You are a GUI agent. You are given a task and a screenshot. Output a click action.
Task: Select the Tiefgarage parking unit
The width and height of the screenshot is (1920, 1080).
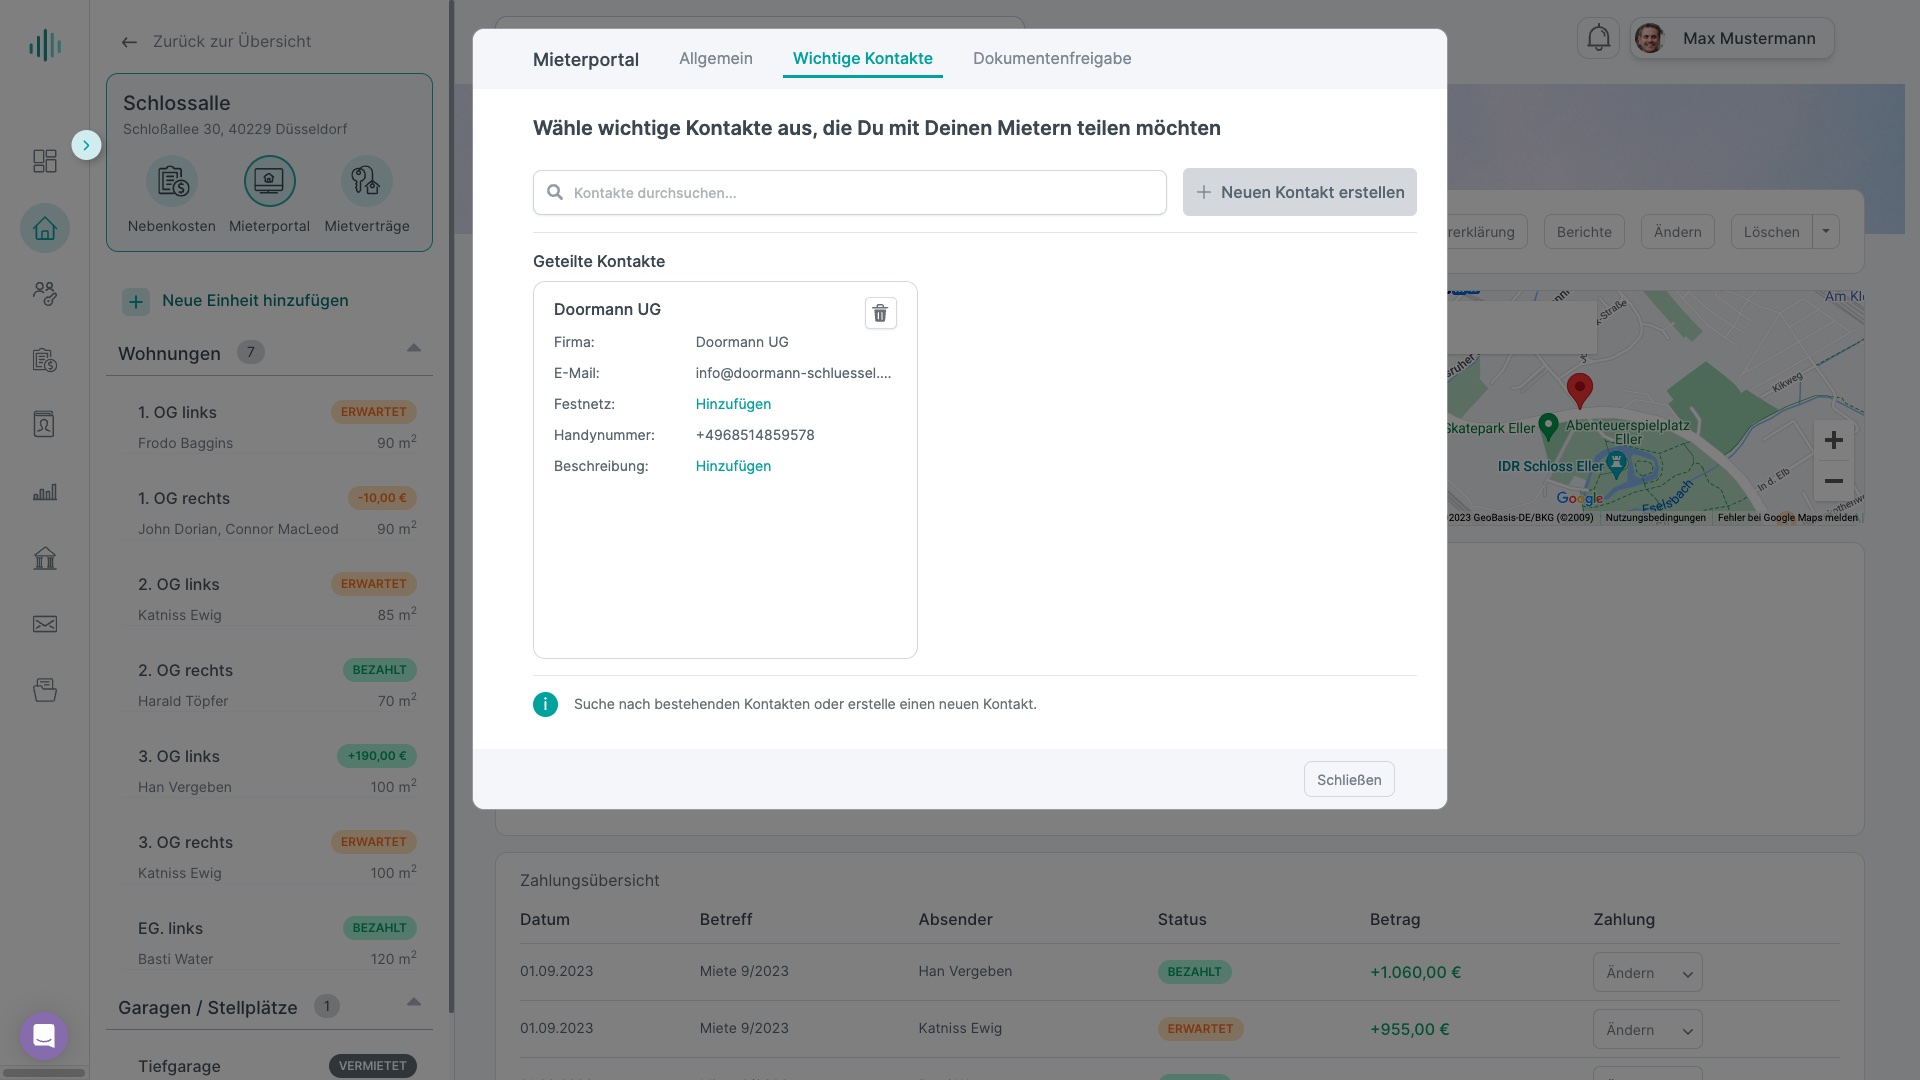click(277, 1066)
